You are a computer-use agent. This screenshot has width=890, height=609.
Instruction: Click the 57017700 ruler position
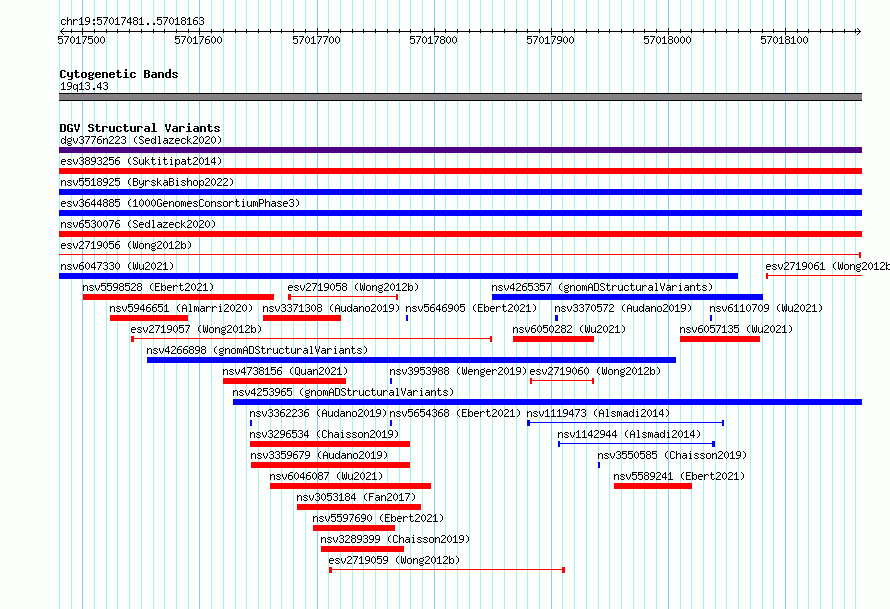tap(316, 40)
